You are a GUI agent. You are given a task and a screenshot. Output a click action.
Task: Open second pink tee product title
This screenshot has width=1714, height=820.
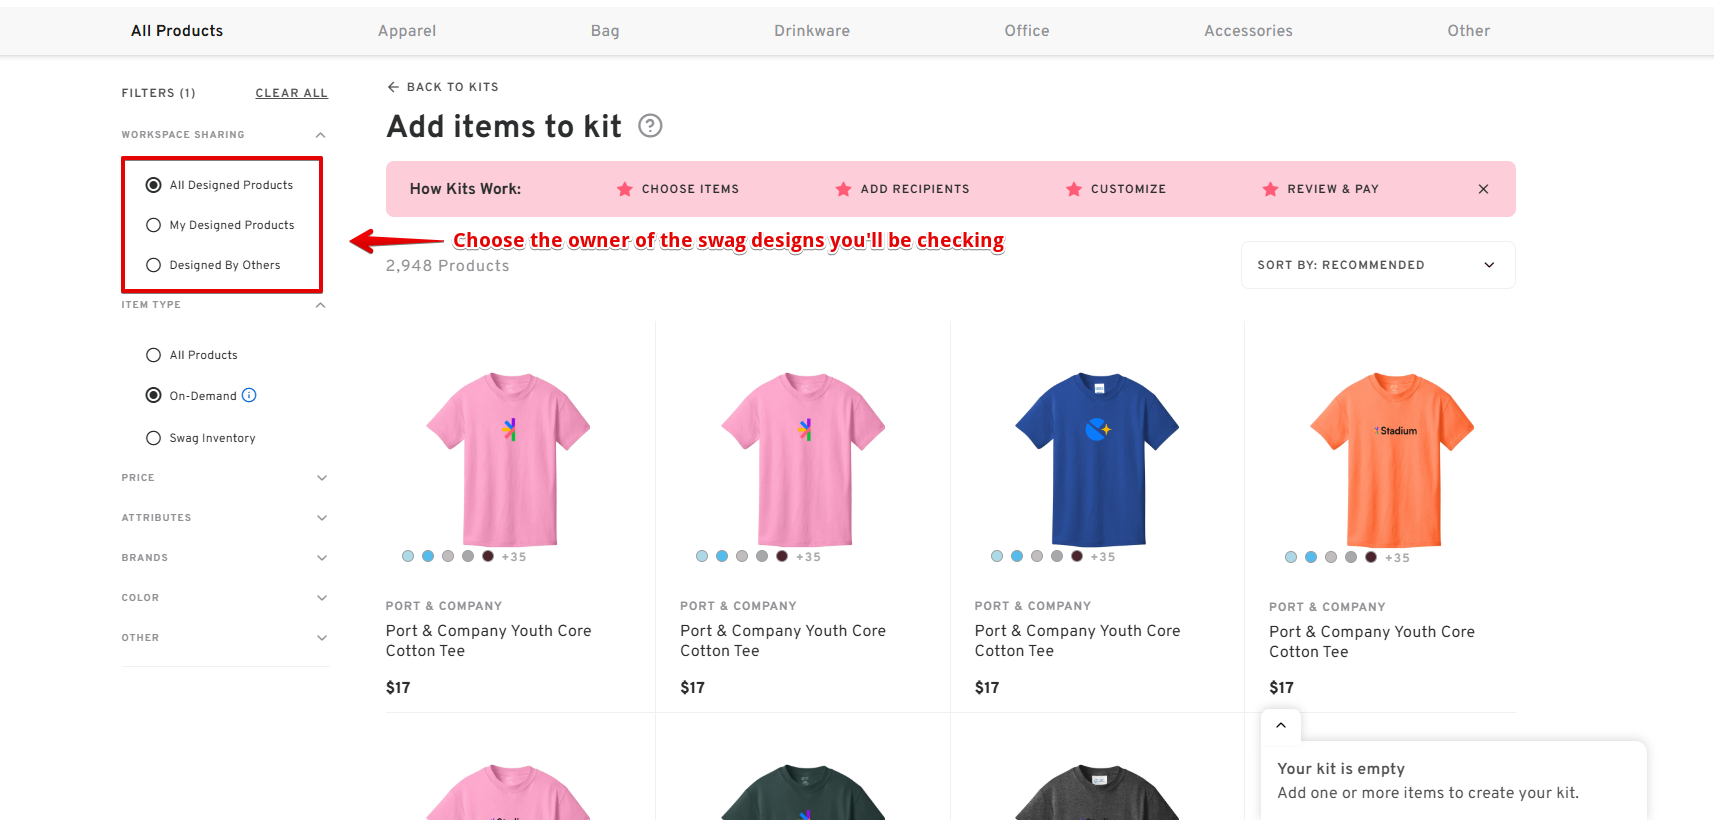(783, 641)
